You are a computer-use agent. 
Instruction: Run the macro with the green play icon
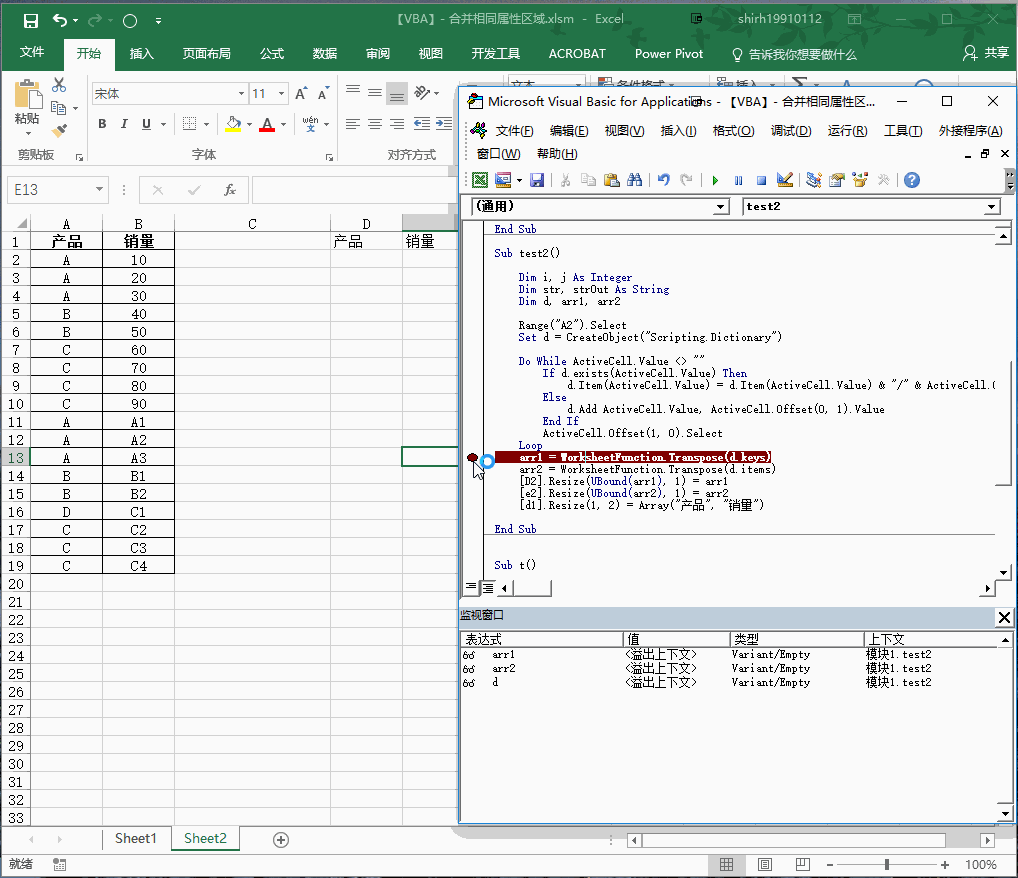tap(715, 180)
